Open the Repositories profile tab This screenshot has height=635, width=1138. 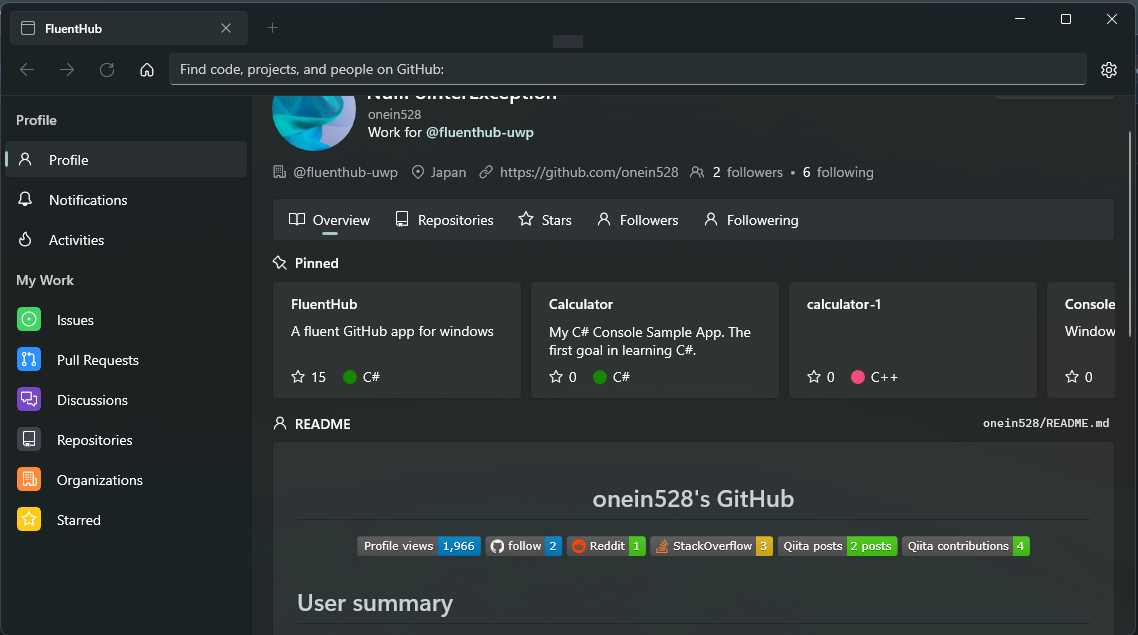pyautogui.click(x=445, y=219)
